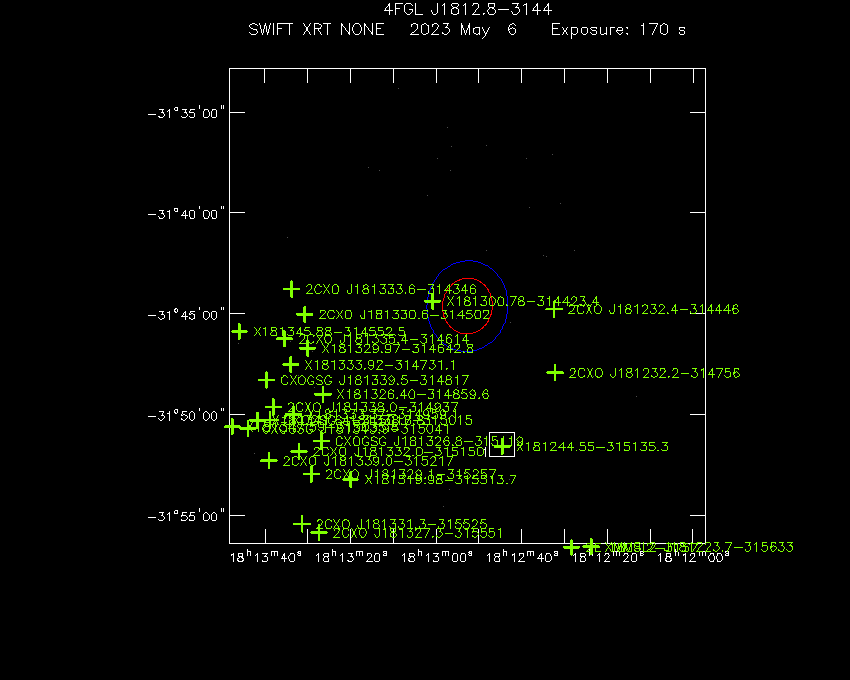Screen dimensions: 850x680
Task: Click cross marker of 2CXO J181331.3-315525
Action: pyautogui.click(x=302, y=524)
